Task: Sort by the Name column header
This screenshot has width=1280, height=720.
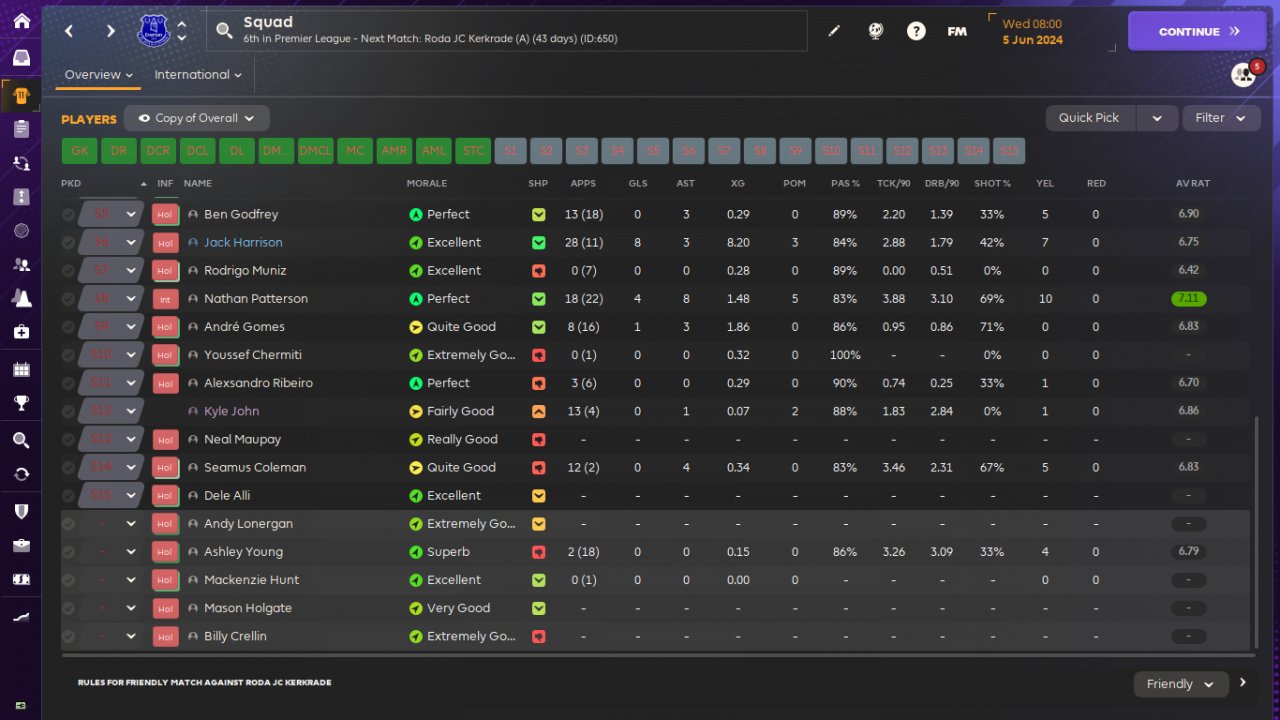Action: [x=198, y=184]
